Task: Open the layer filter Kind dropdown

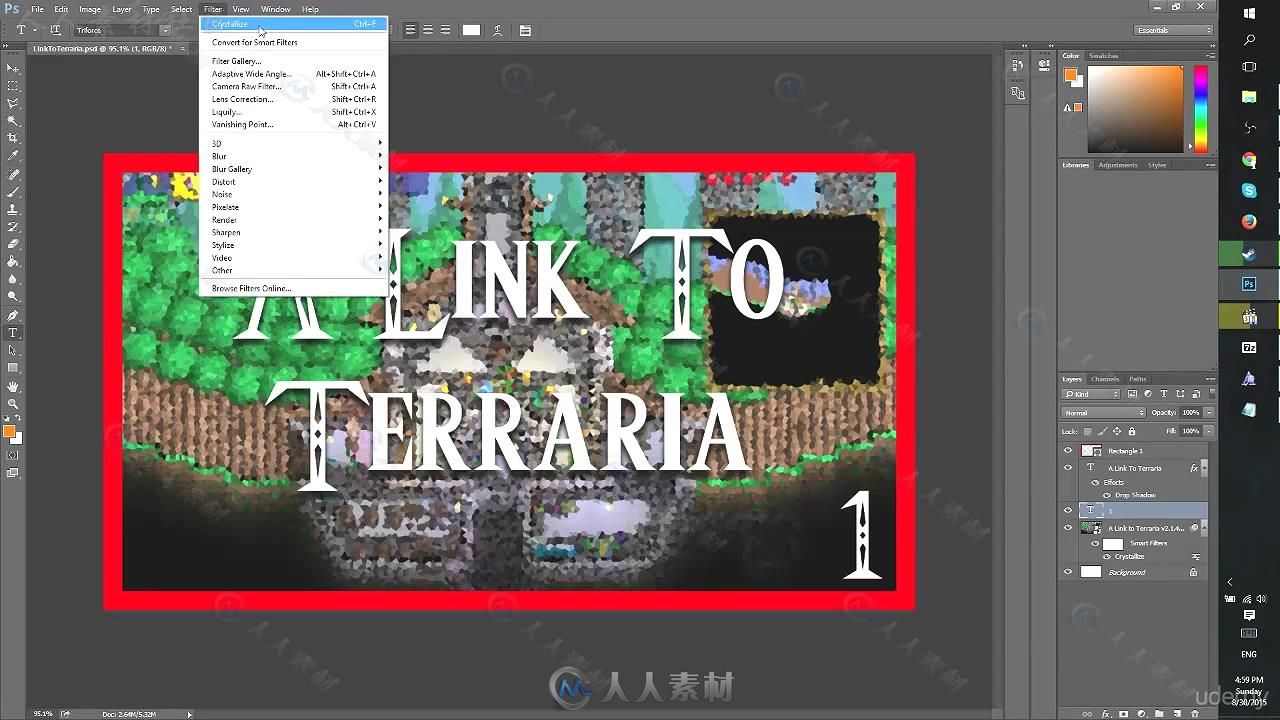Action: tap(1092, 394)
